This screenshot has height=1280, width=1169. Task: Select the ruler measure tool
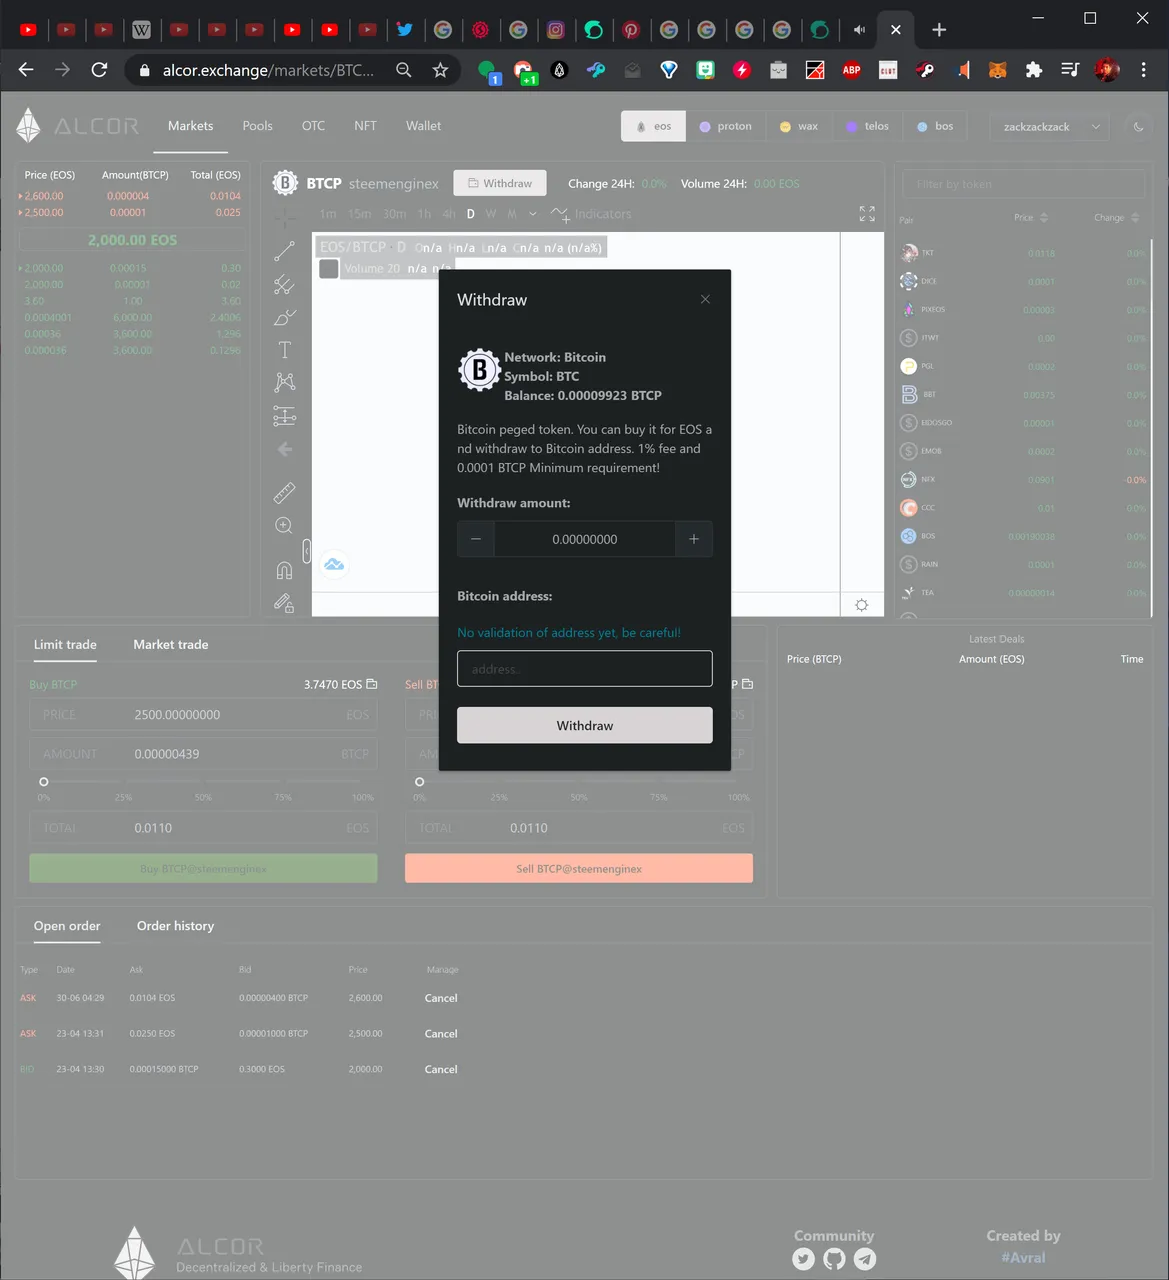pyautogui.click(x=284, y=492)
